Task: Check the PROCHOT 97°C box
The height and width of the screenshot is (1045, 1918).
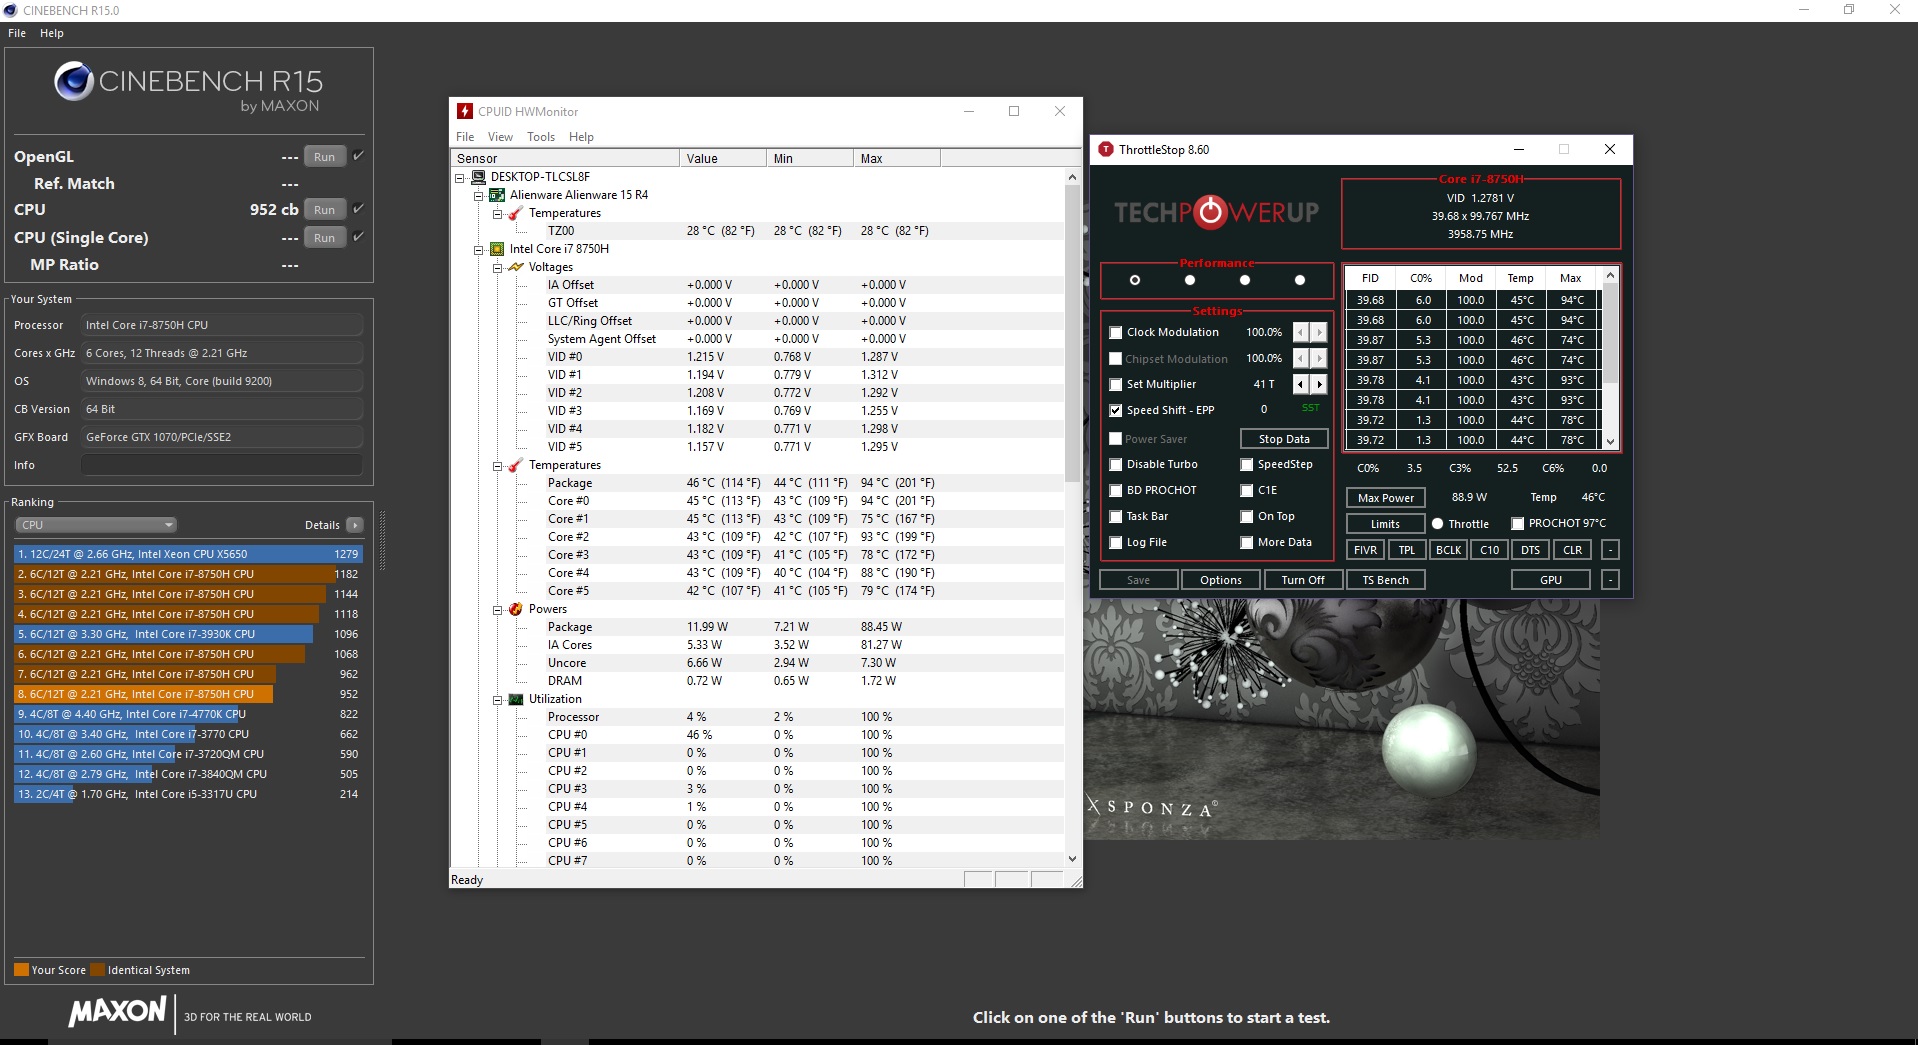Action: coord(1517,523)
